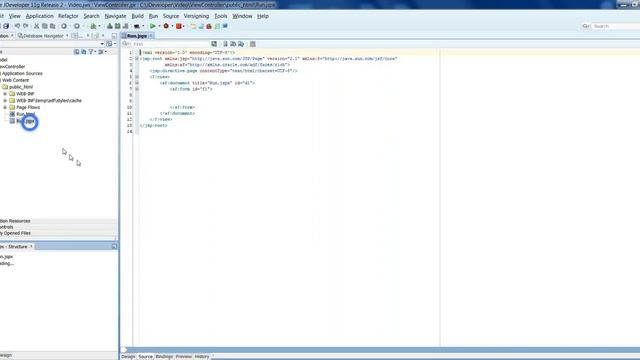Switch to the Preview editor tab
This screenshot has width=640, height=360.
coord(184,356)
